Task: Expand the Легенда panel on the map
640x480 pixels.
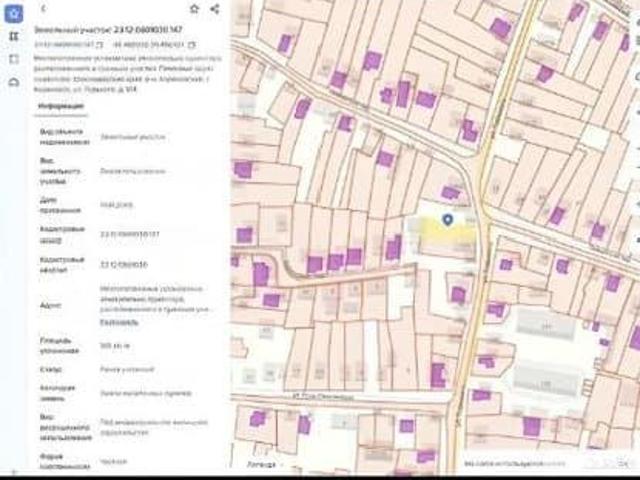Action: click(x=264, y=464)
